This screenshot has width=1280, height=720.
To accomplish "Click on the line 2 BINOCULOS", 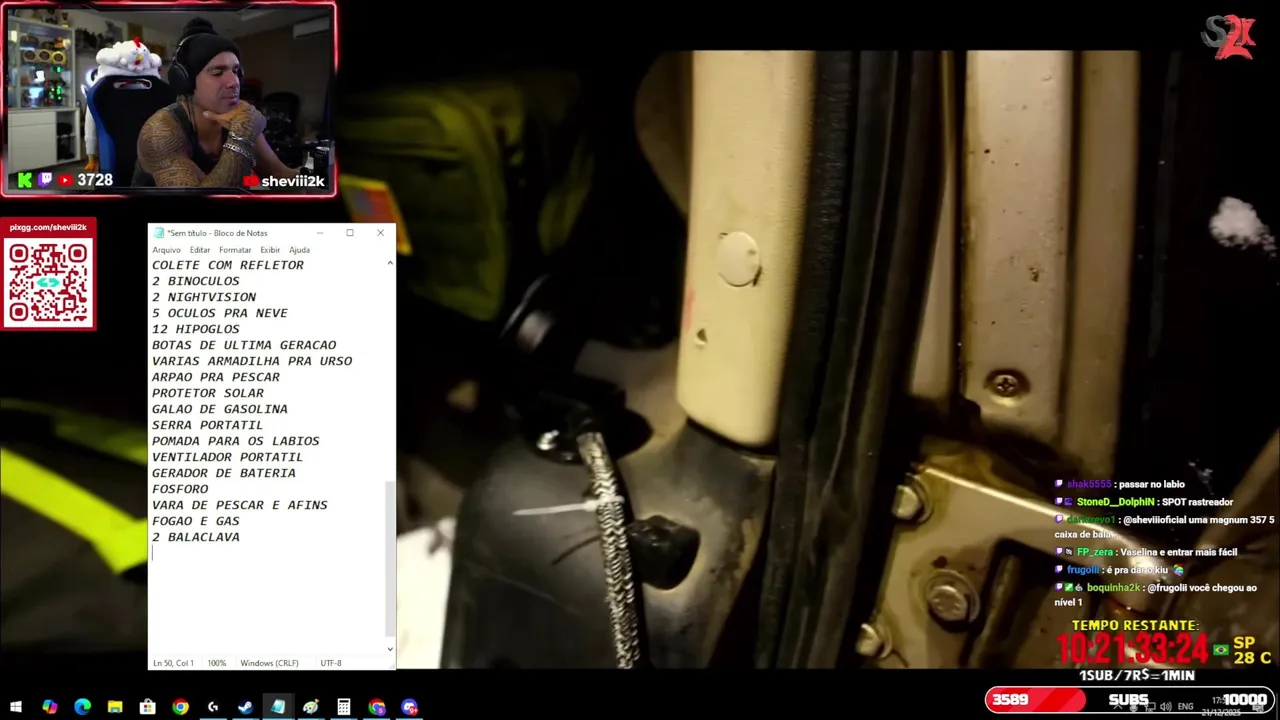I will tap(196, 281).
